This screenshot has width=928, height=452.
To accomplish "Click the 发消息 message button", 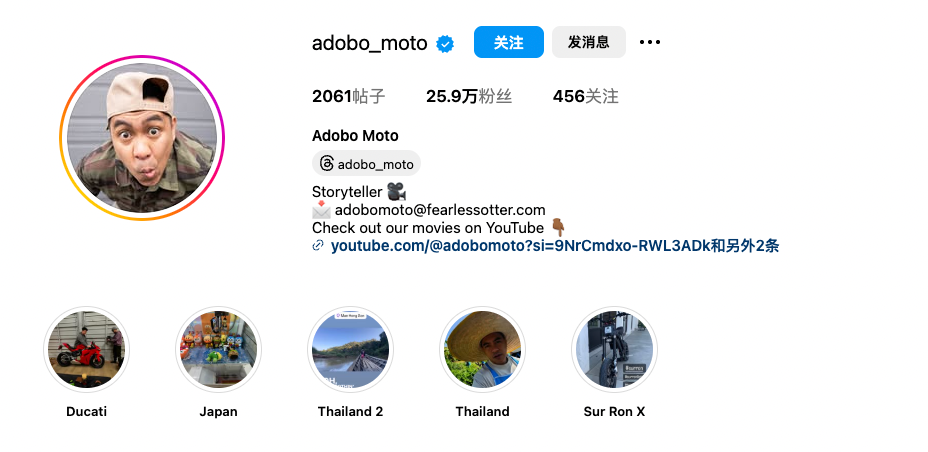I will (588, 42).
